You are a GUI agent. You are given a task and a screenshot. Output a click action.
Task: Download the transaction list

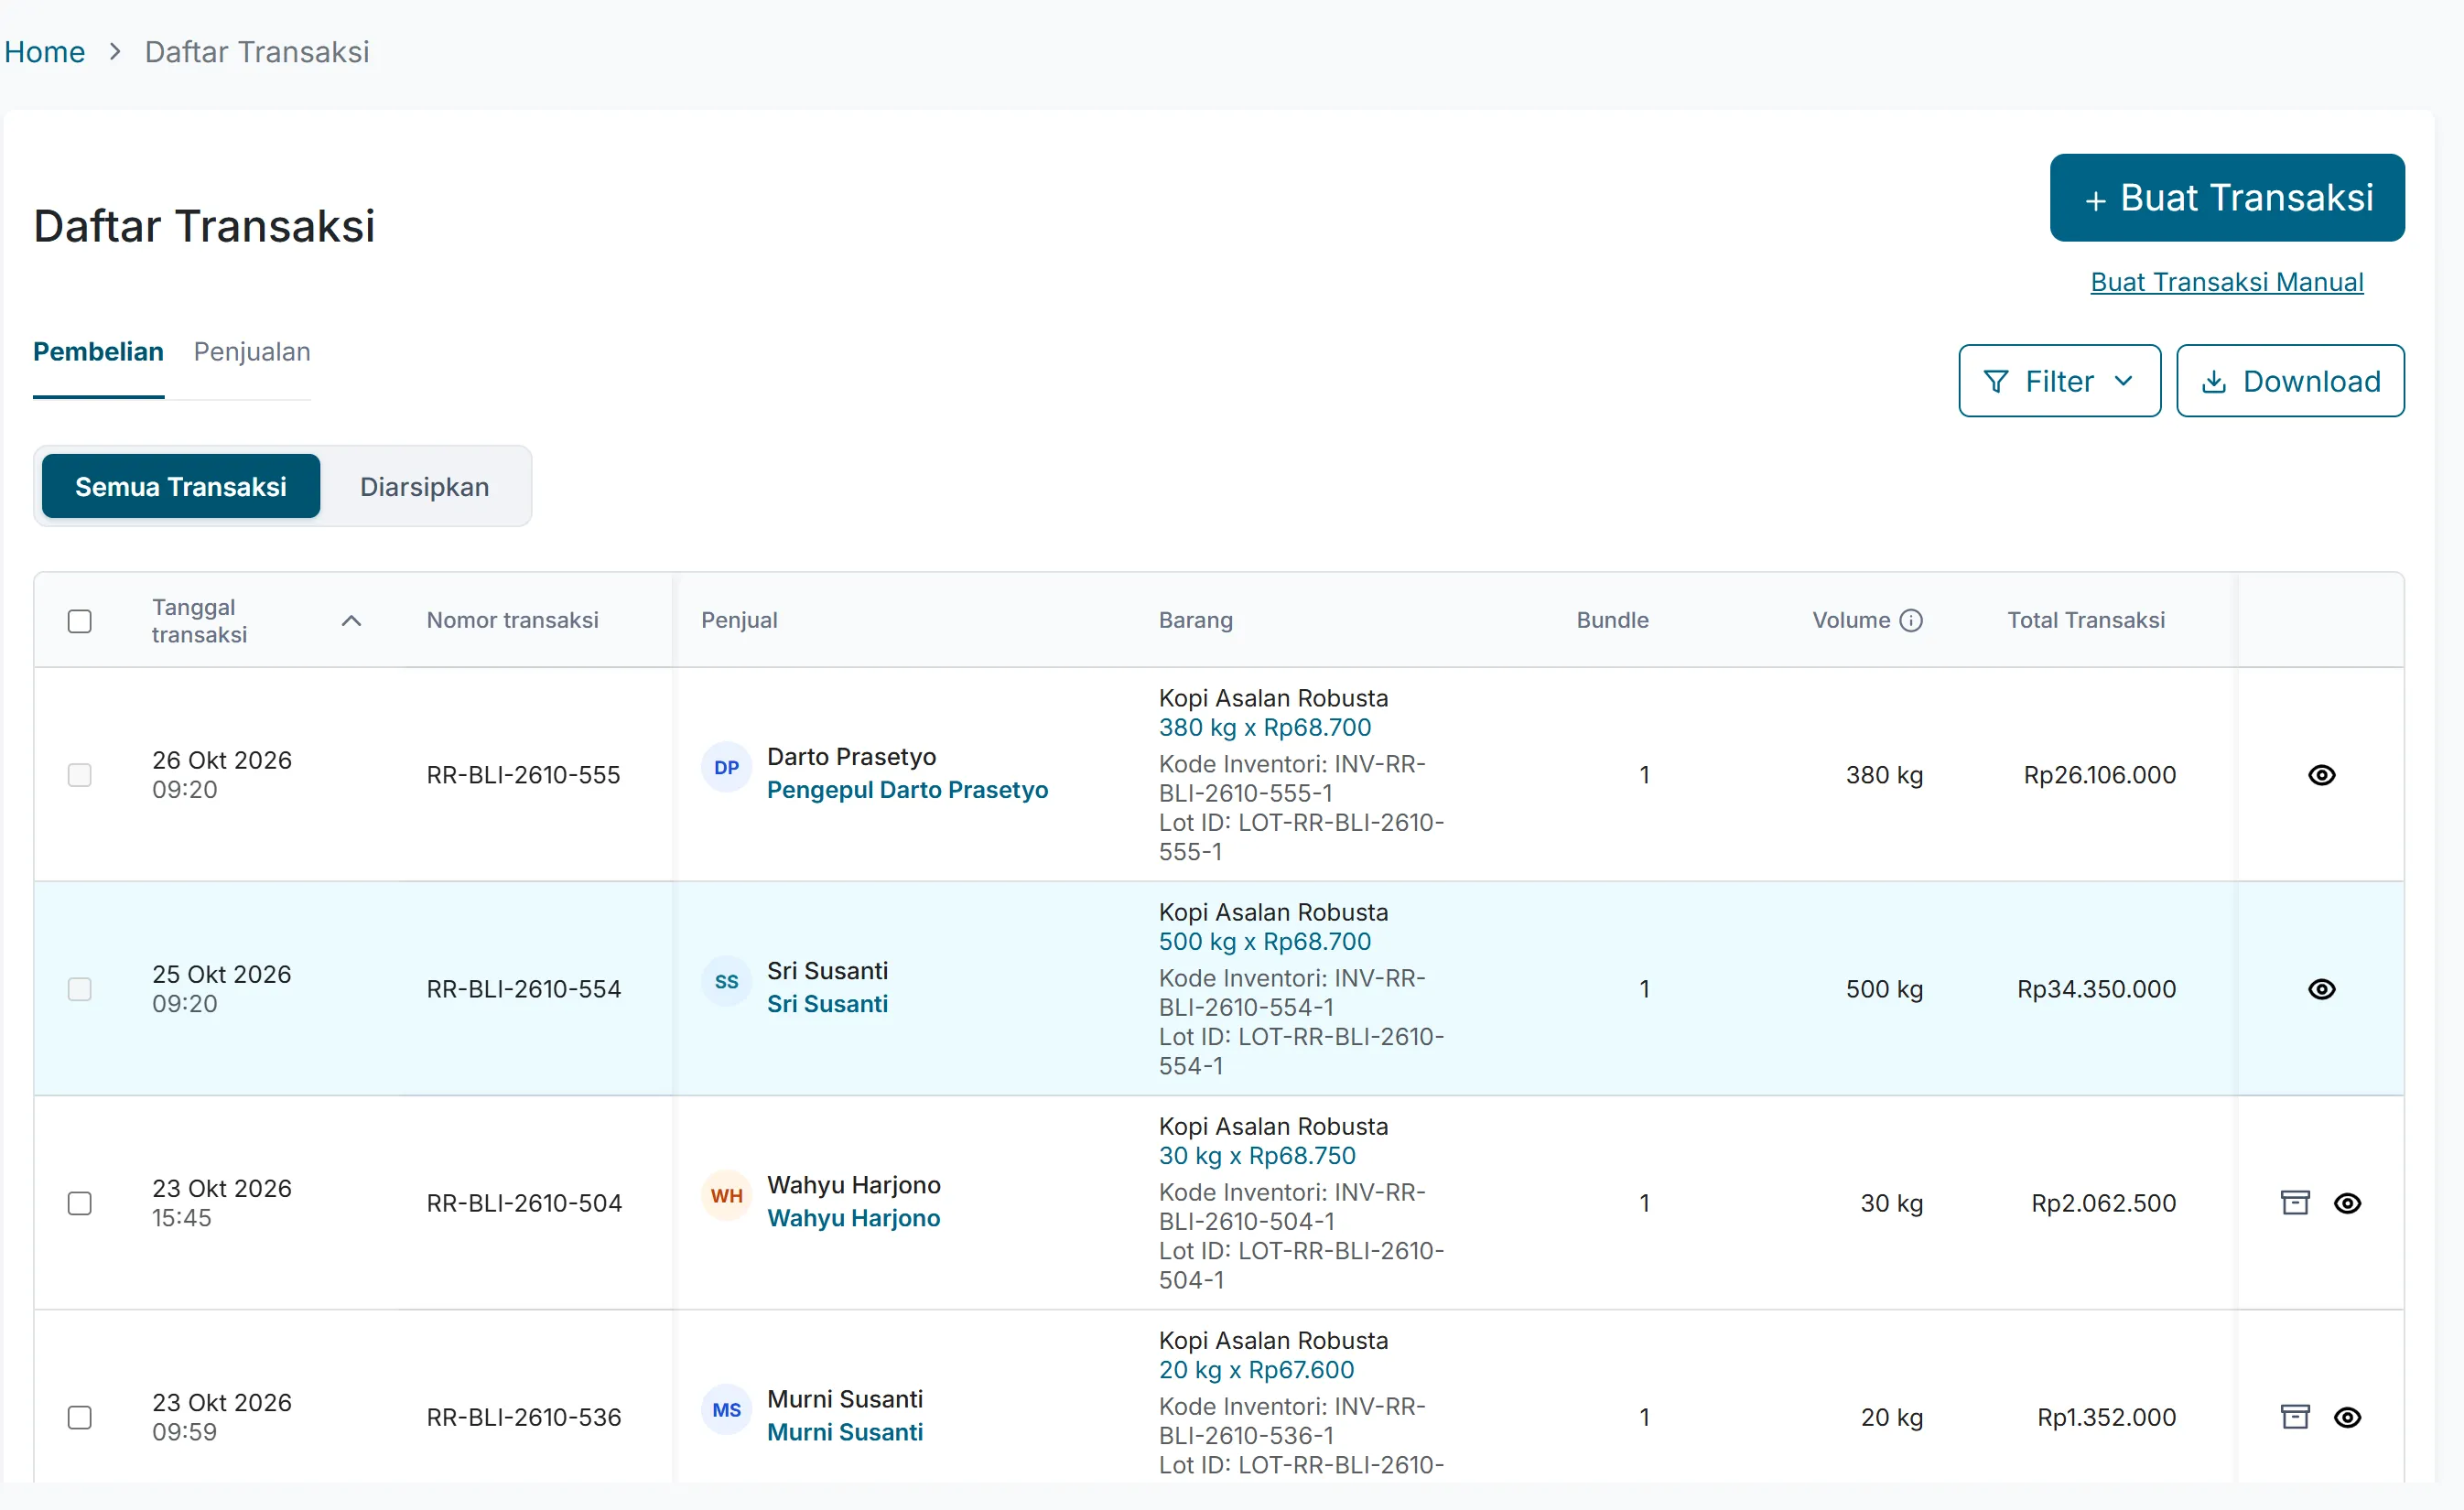(2290, 381)
